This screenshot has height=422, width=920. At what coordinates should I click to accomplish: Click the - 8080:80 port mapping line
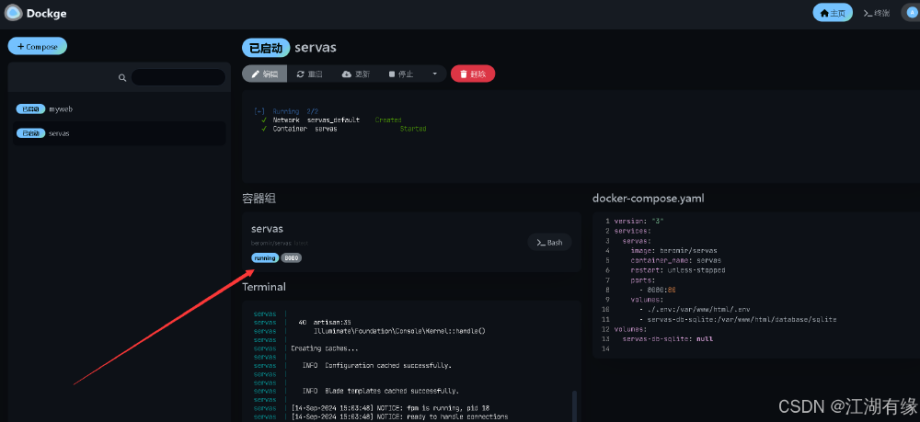point(658,290)
